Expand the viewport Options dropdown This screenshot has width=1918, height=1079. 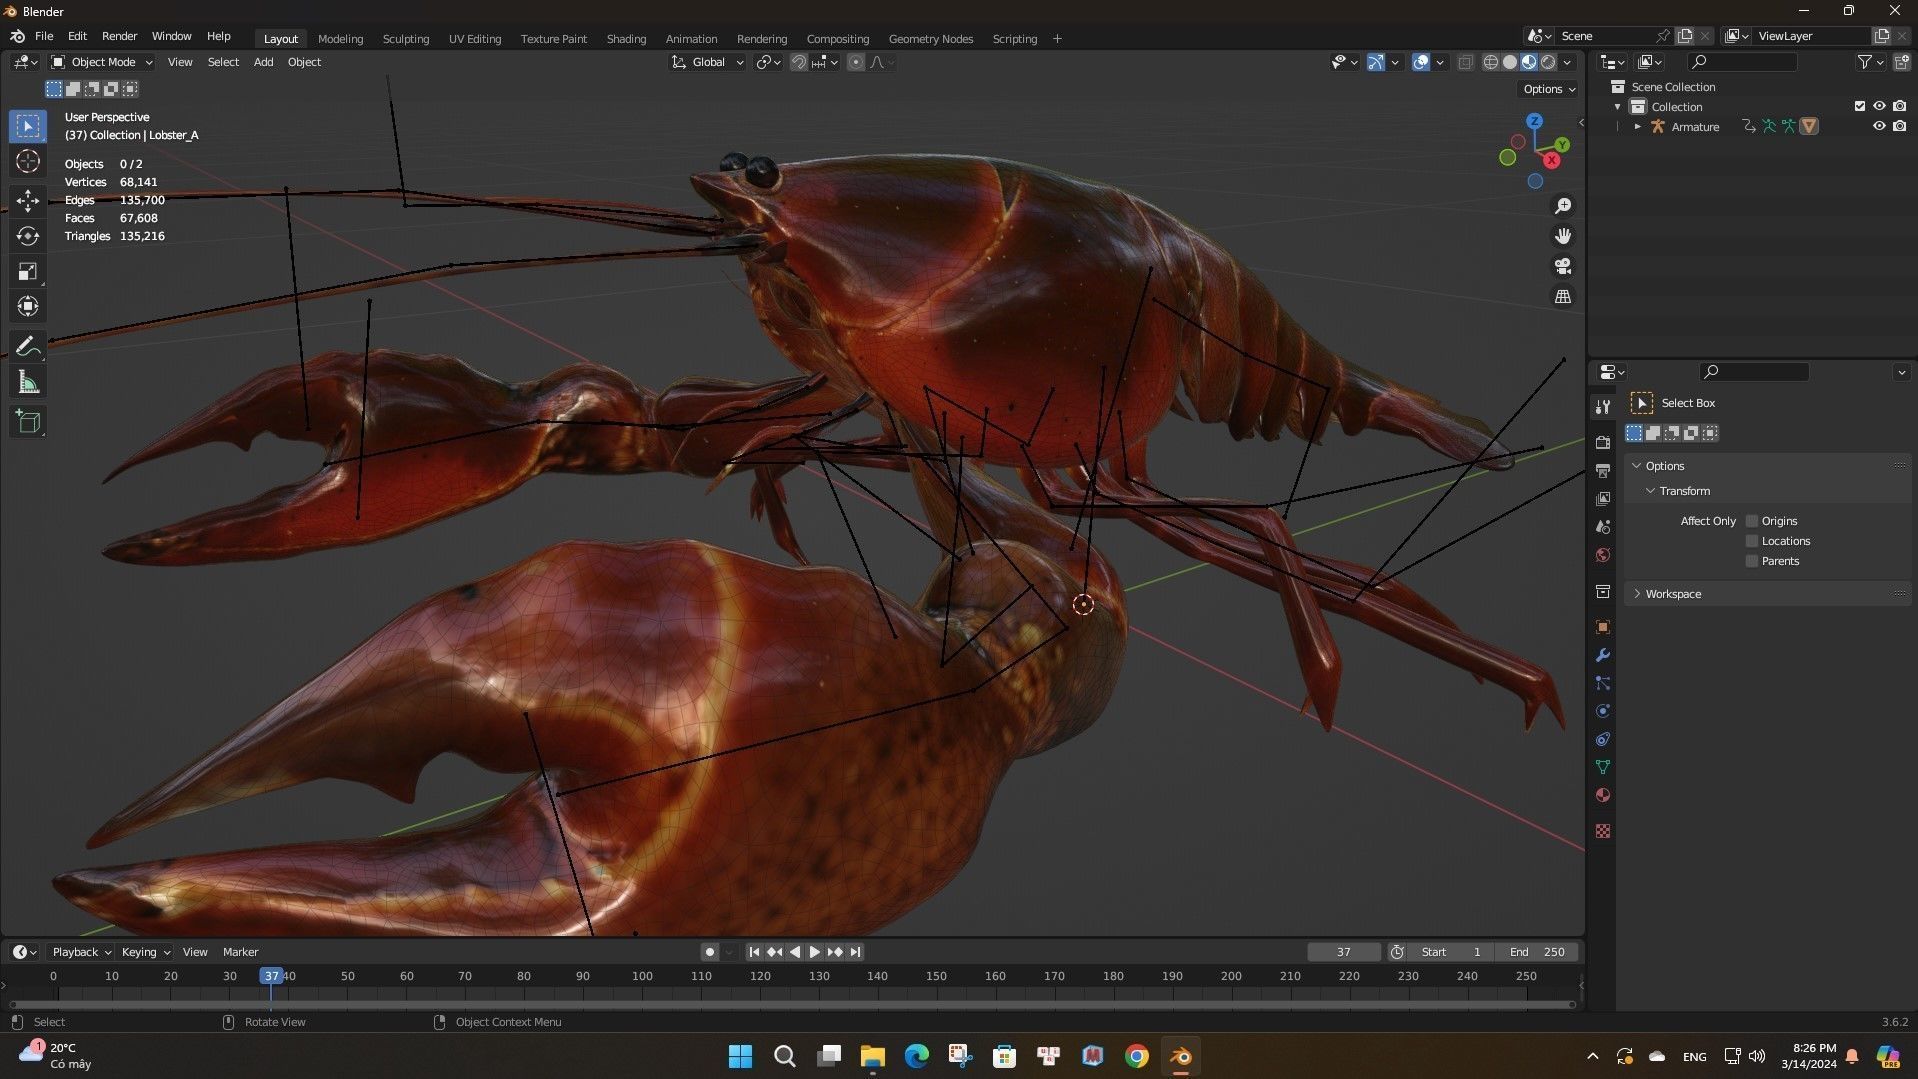(x=1549, y=89)
